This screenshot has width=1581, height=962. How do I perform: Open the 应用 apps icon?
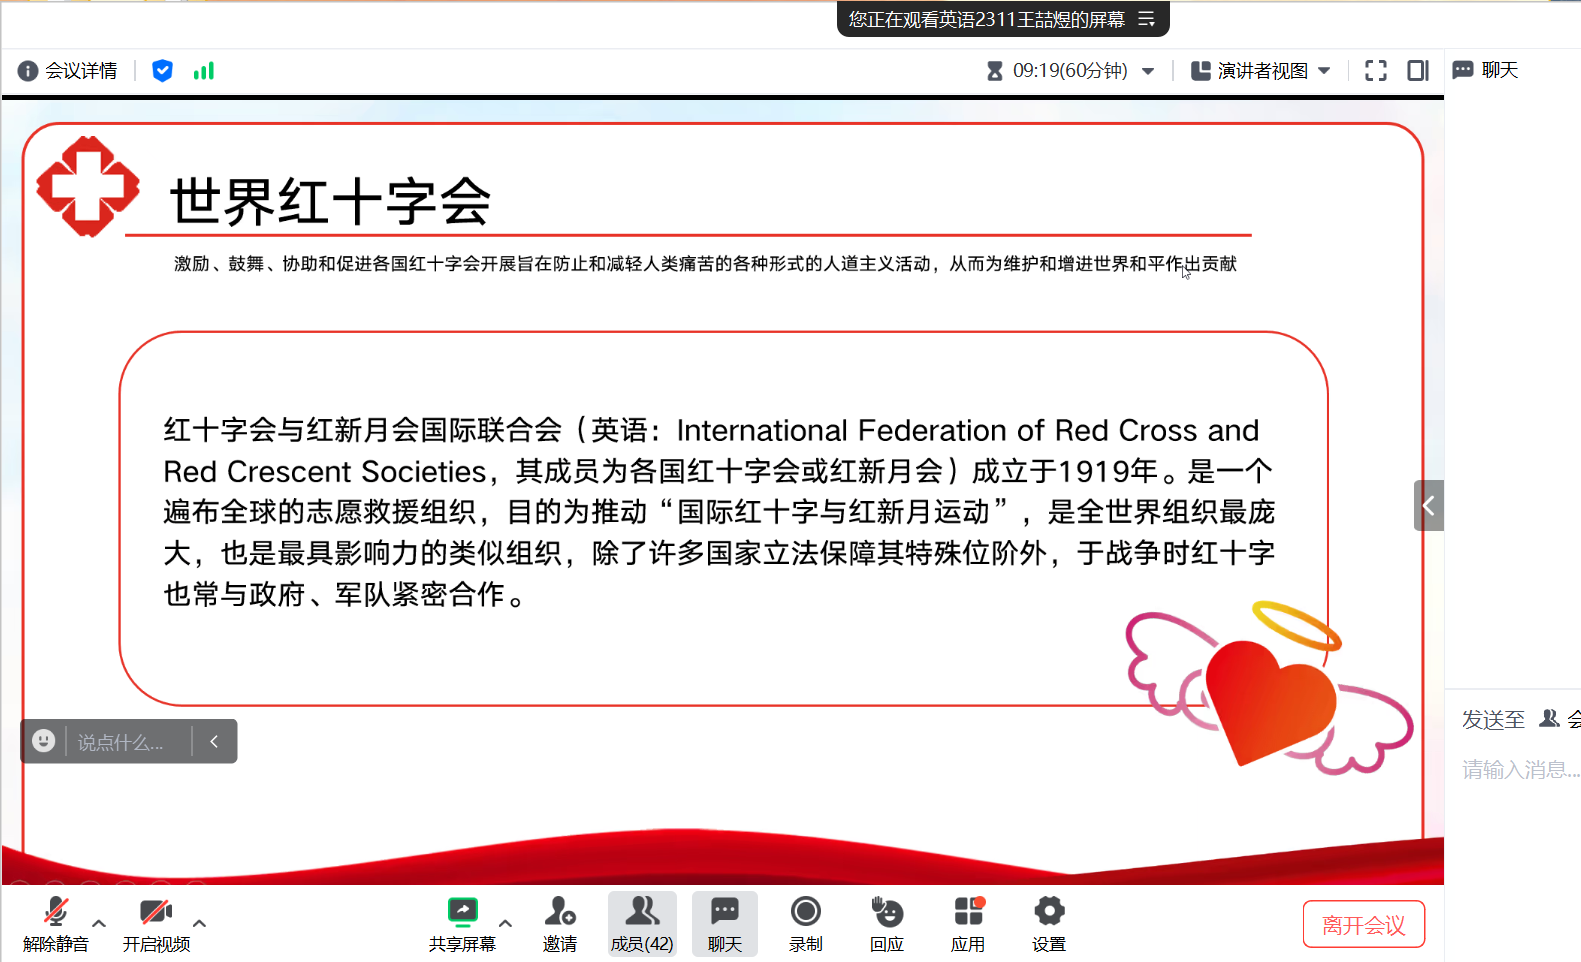[968, 912]
